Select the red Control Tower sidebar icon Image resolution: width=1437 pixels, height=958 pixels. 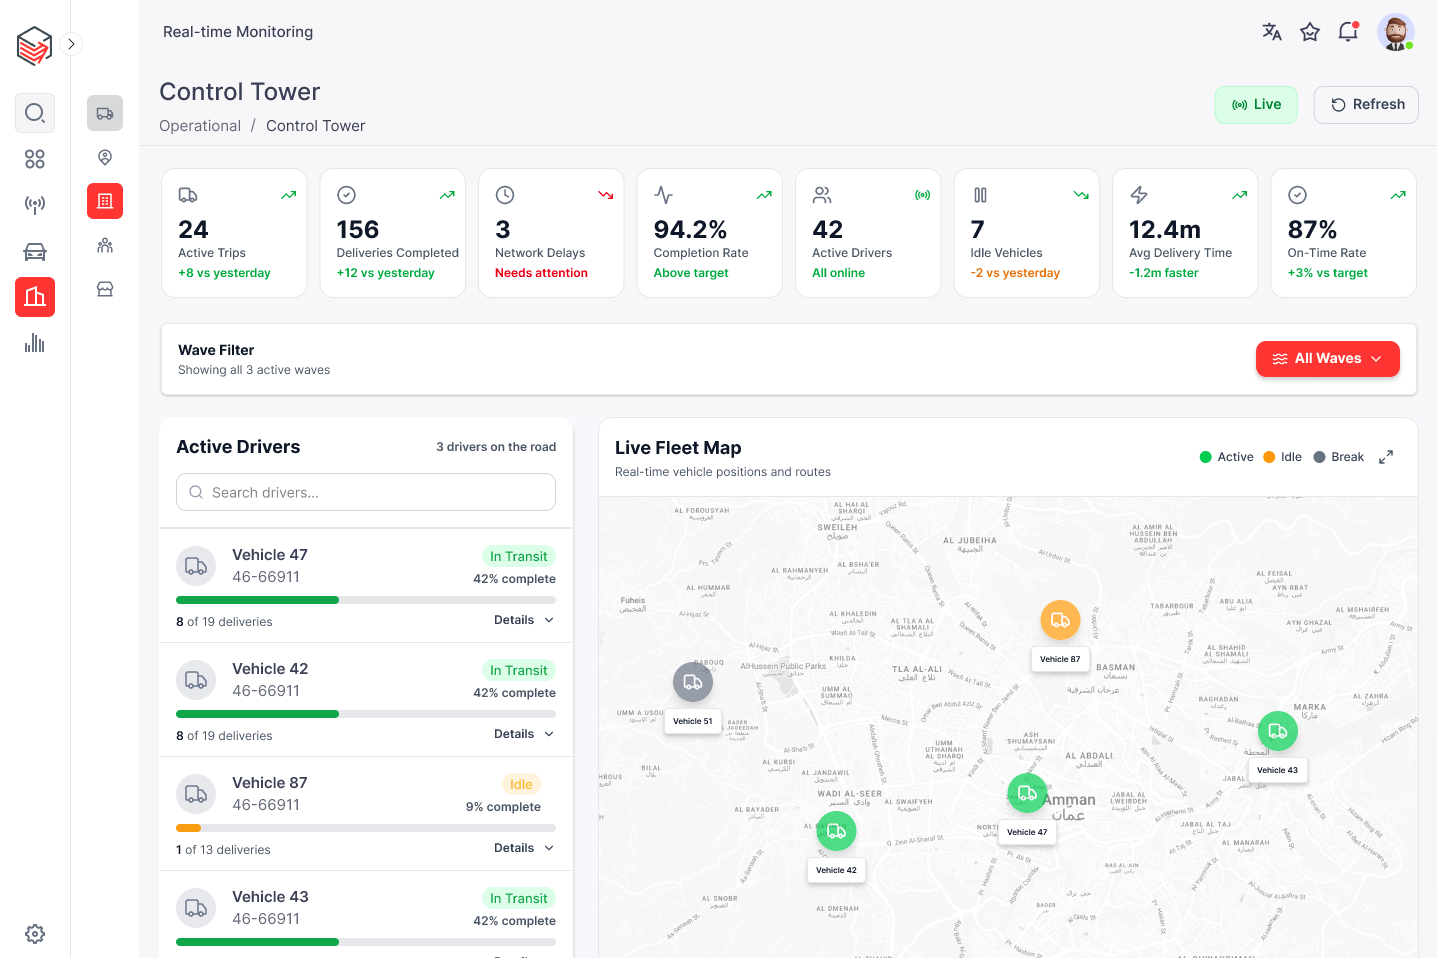(105, 201)
